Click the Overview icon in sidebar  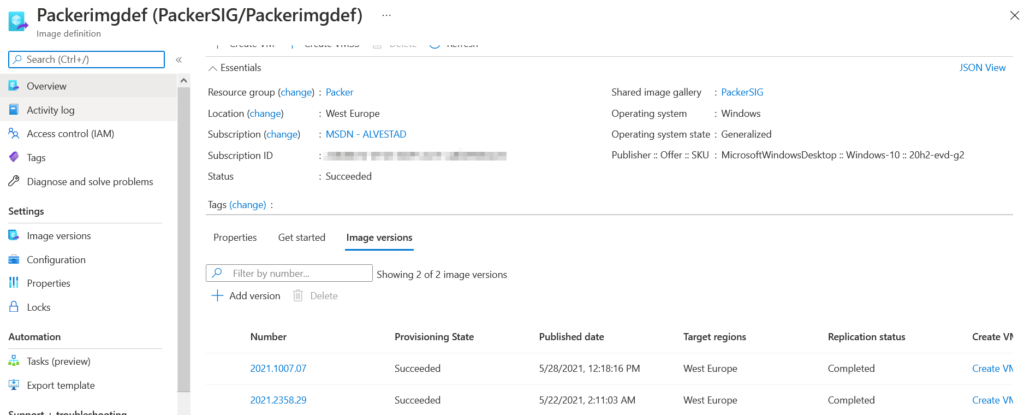[14, 86]
